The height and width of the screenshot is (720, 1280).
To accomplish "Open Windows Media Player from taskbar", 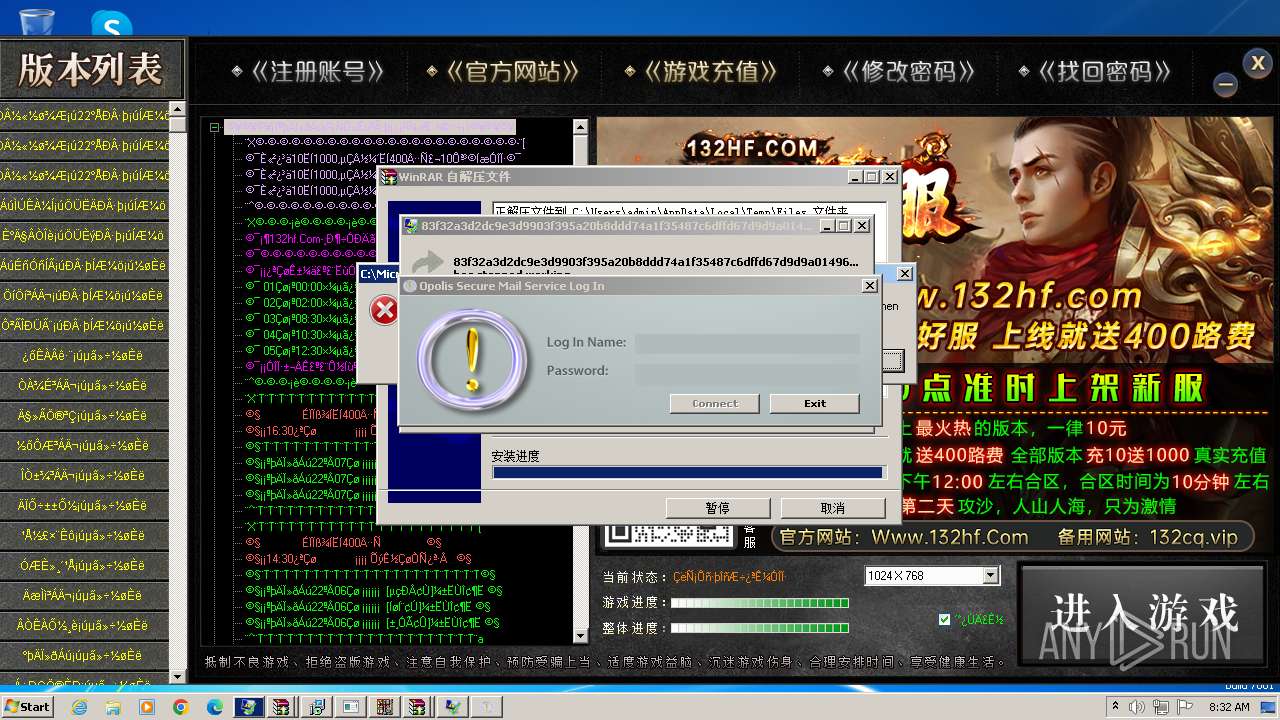I will [147, 707].
